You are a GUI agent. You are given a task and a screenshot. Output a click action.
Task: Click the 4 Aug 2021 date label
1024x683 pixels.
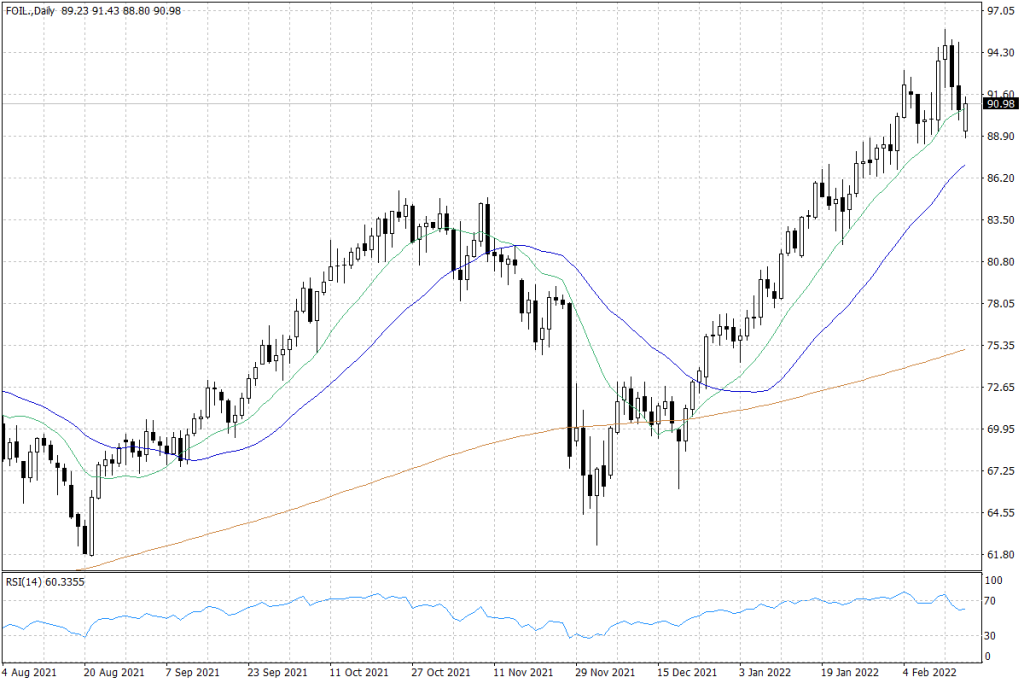[x=28, y=673]
